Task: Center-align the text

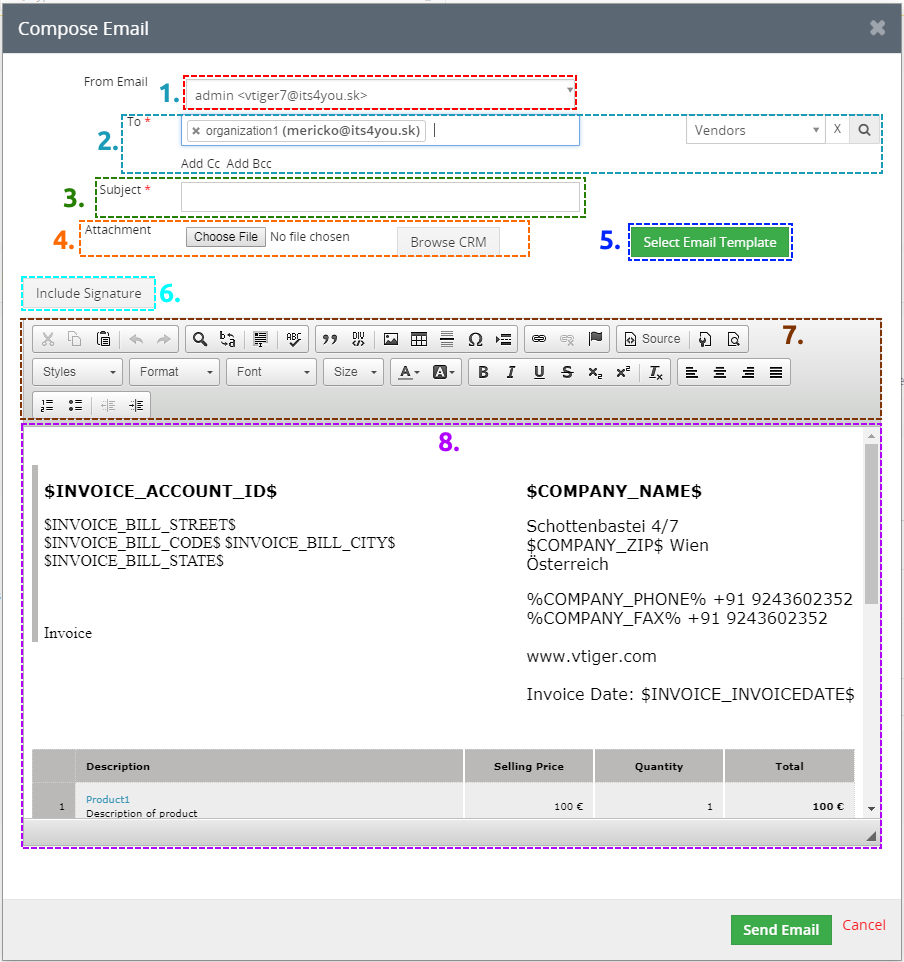Action: [x=719, y=372]
